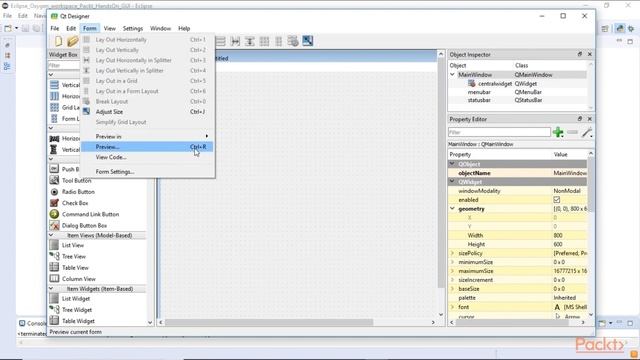
Task: Click the minus remove property icon
Action: click(572, 132)
